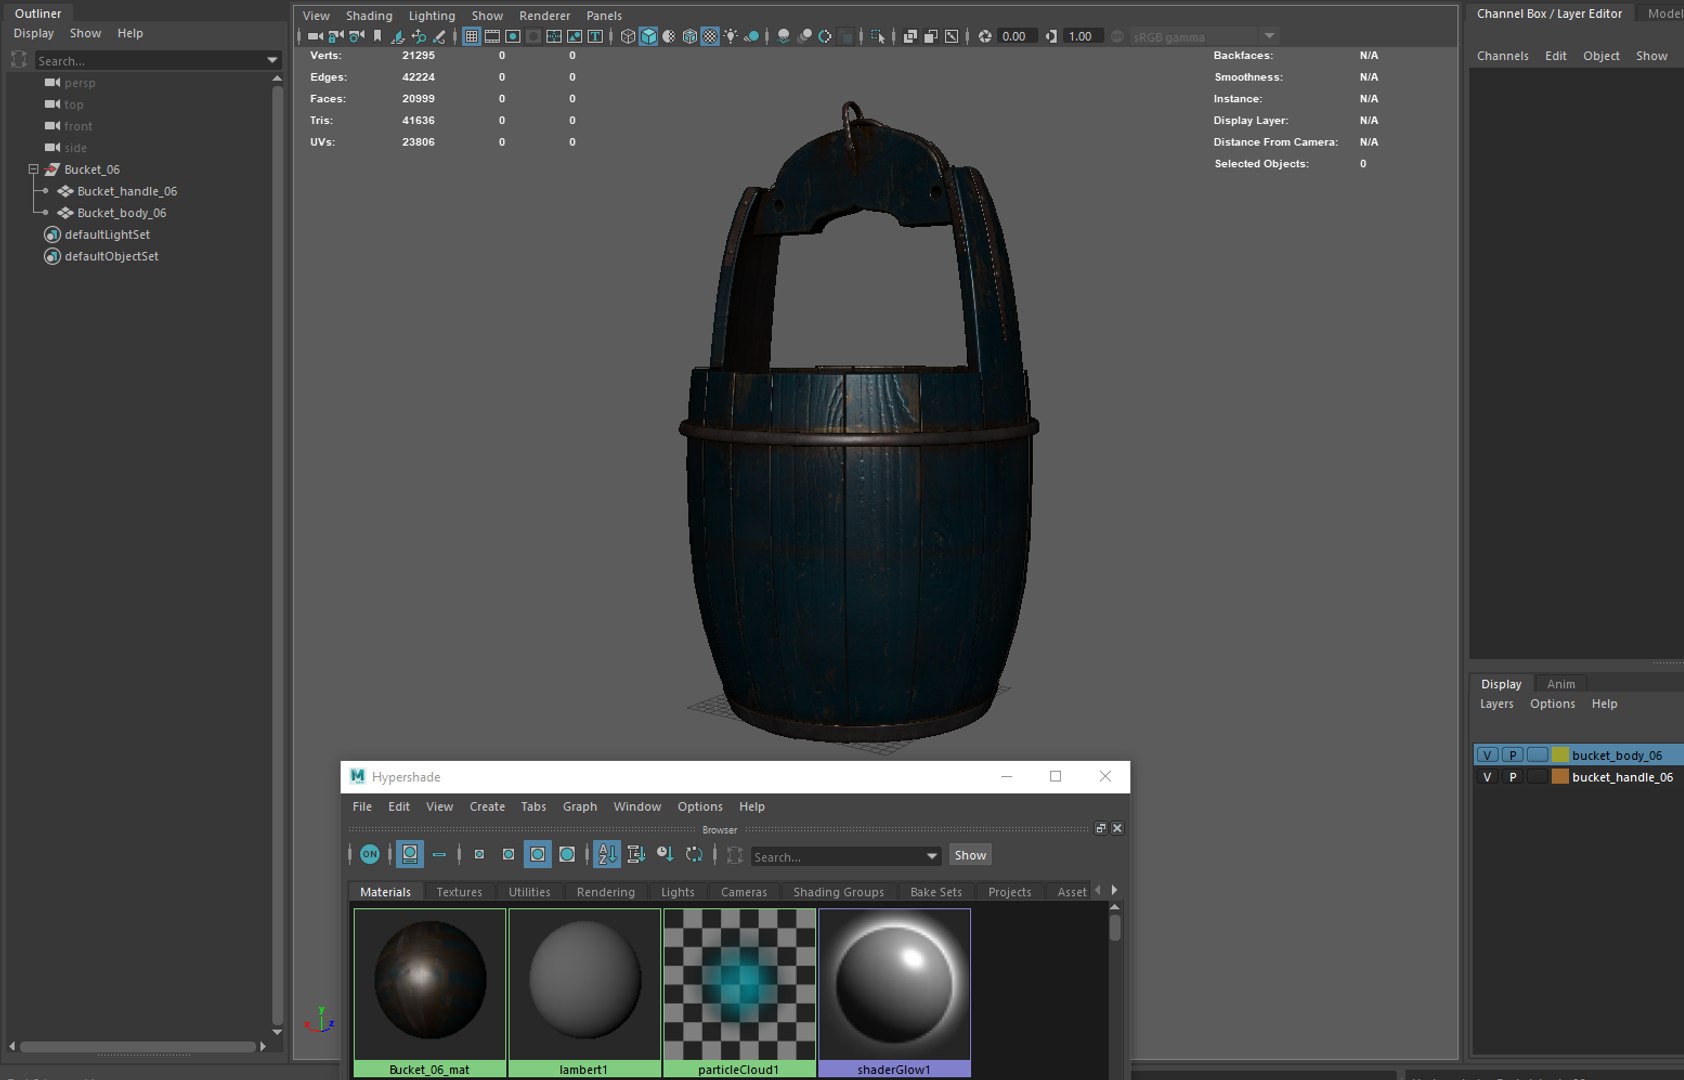Toggle the Film Gate icon
This screenshot has height=1080, width=1684.
click(492, 36)
